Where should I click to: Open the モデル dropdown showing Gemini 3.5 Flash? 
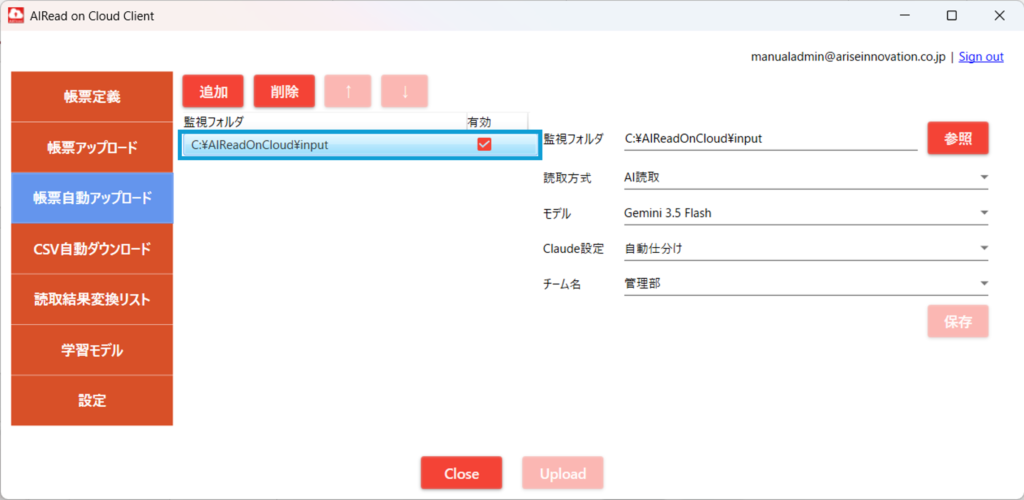pos(806,213)
